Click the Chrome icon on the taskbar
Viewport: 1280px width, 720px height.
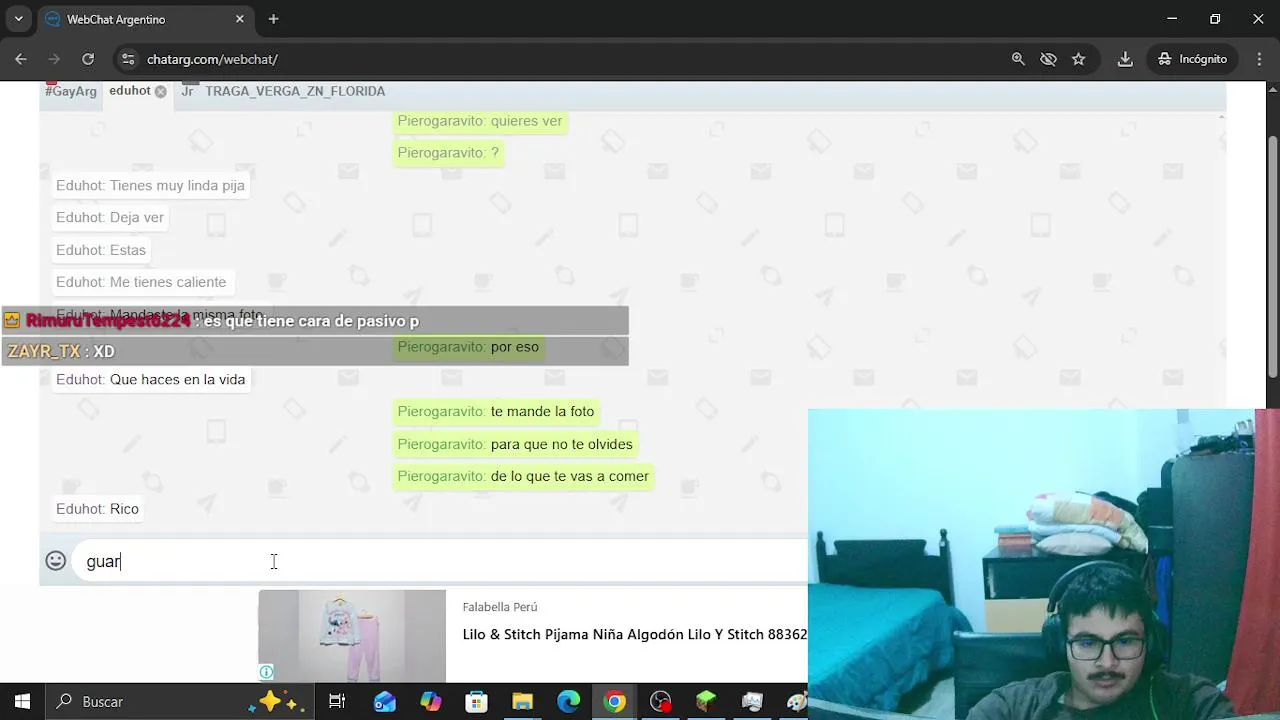pos(615,702)
